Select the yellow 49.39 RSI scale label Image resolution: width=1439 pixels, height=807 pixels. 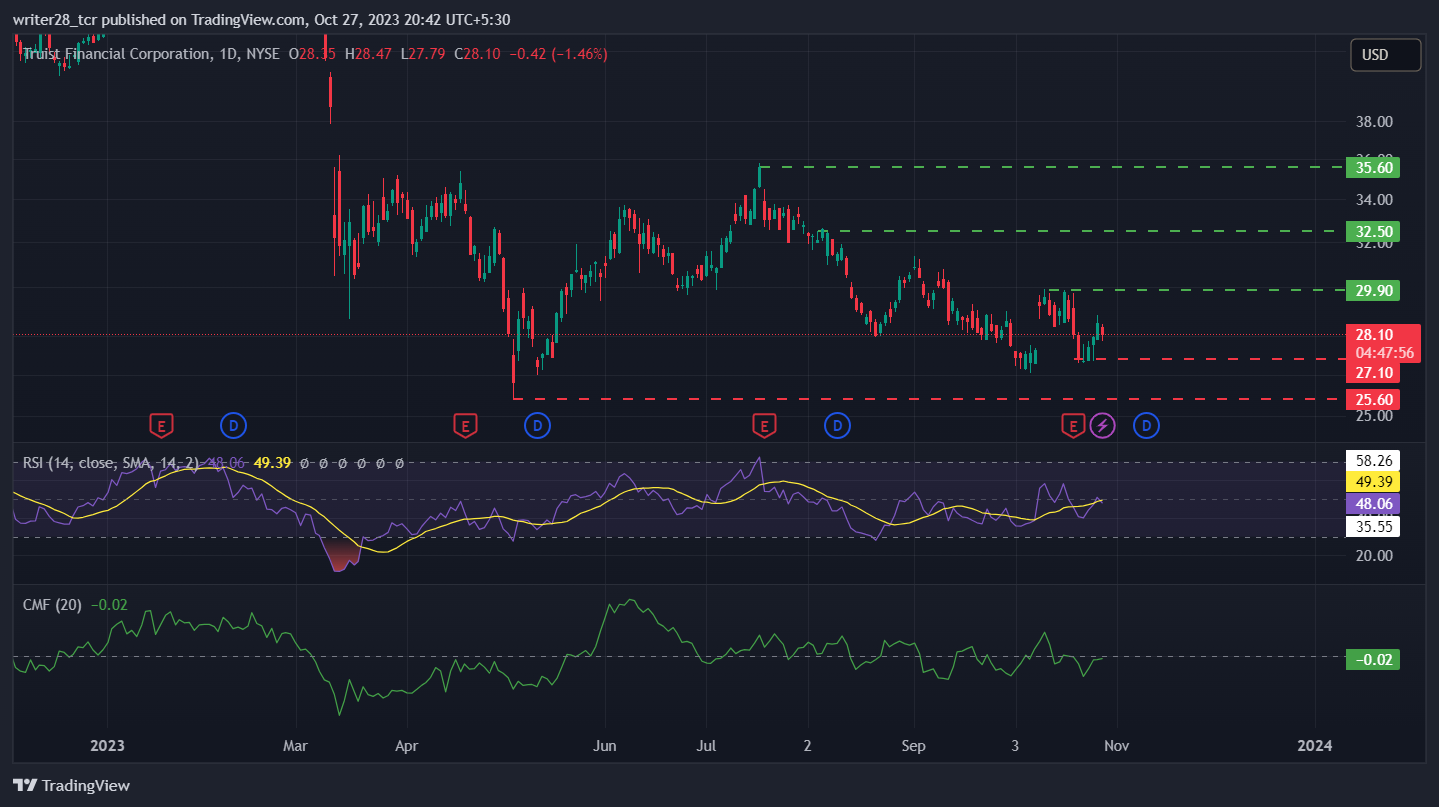pos(1372,482)
